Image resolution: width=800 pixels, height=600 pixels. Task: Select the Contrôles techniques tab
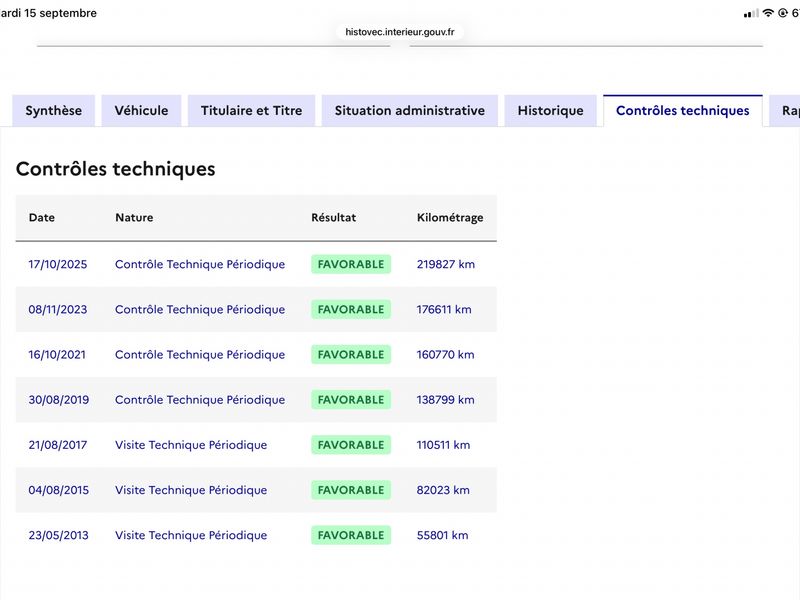tap(683, 111)
